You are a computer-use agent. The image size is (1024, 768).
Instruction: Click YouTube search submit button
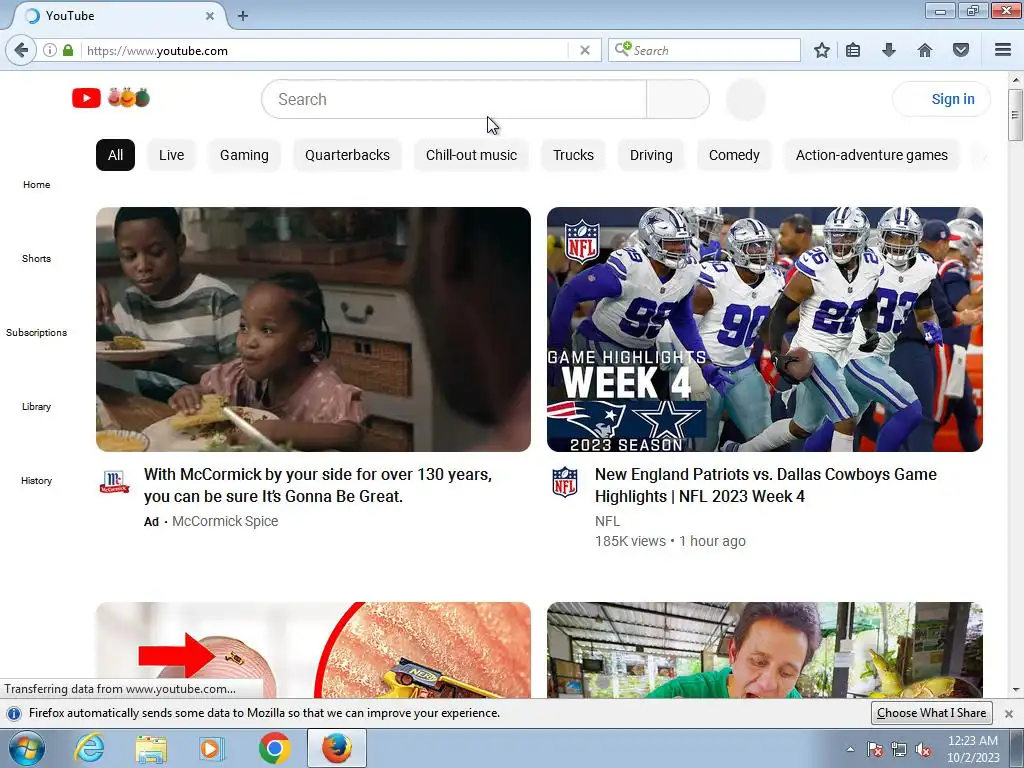point(678,99)
